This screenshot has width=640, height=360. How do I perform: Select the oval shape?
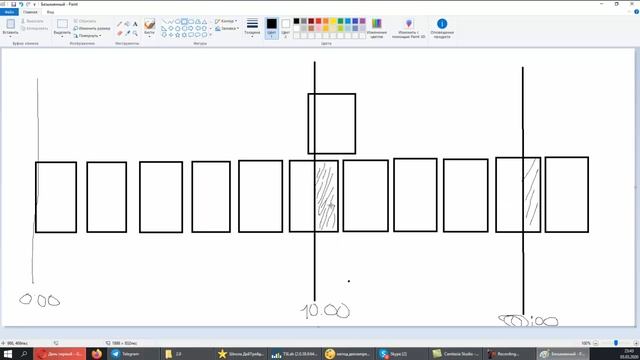tap(178, 22)
